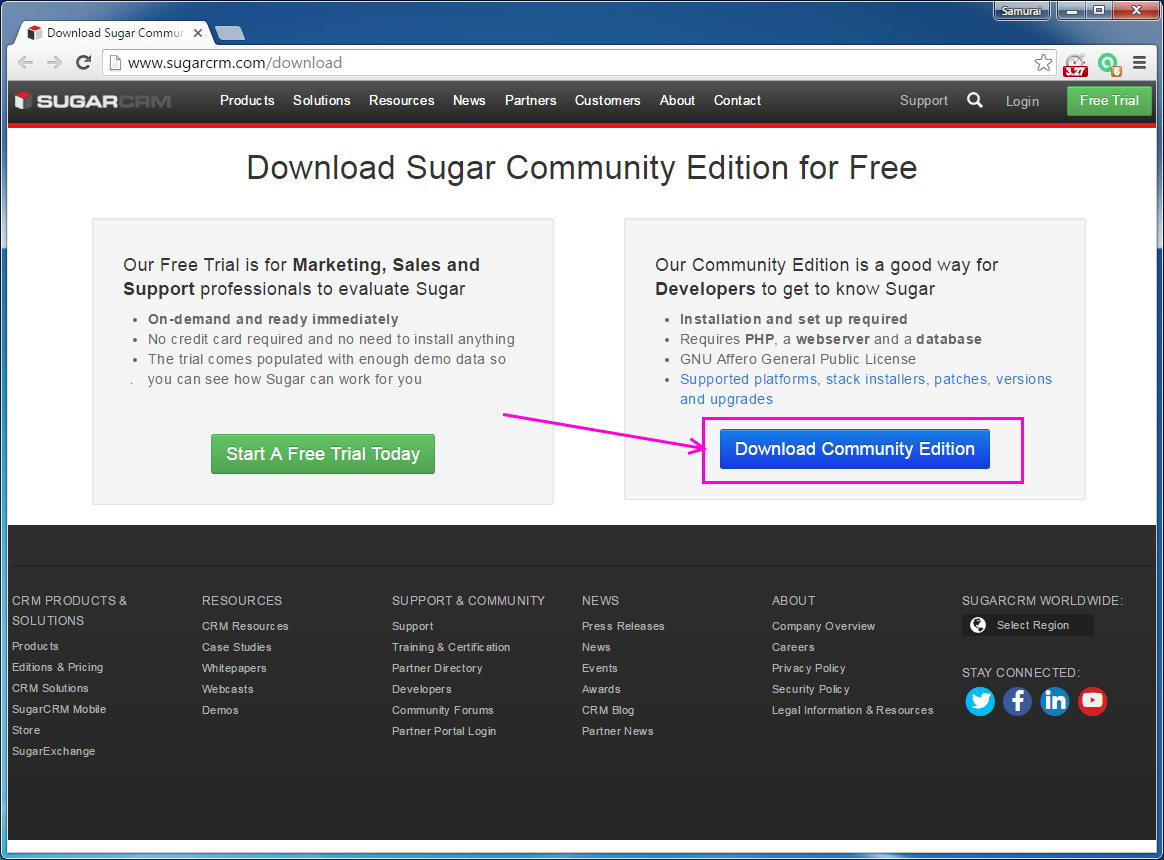Image resolution: width=1164 pixels, height=860 pixels.
Task: Click footer SugarExchange link
Action: (x=53, y=751)
